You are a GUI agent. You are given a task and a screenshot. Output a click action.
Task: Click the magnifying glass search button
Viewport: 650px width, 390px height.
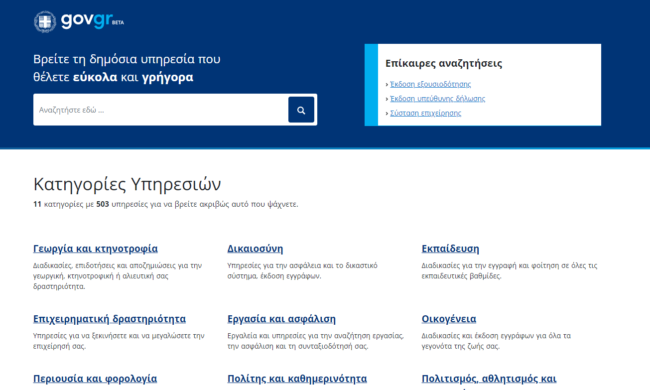click(x=301, y=110)
